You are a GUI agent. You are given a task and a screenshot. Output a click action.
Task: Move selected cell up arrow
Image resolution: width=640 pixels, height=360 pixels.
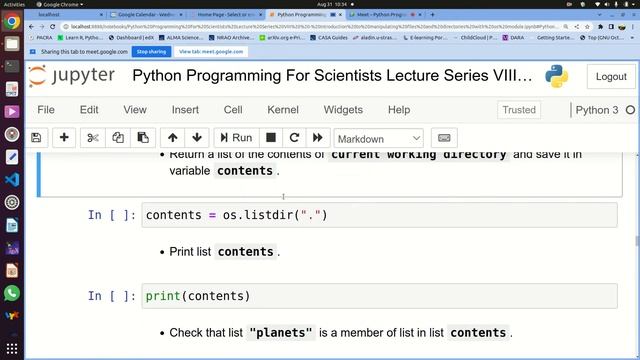click(173, 138)
